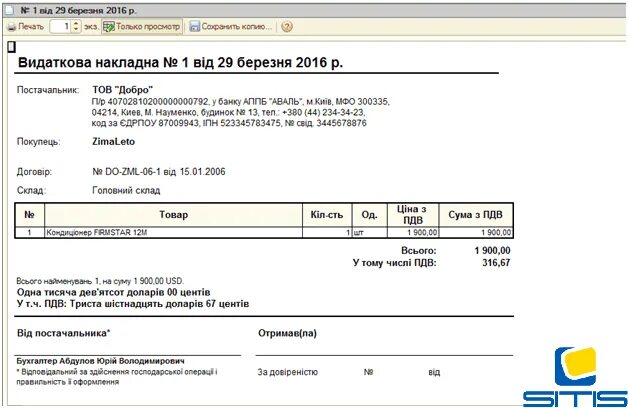
Task: Click contract number № DO-ZML-06-1 від 15.01.2006
Action: coord(159,172)
